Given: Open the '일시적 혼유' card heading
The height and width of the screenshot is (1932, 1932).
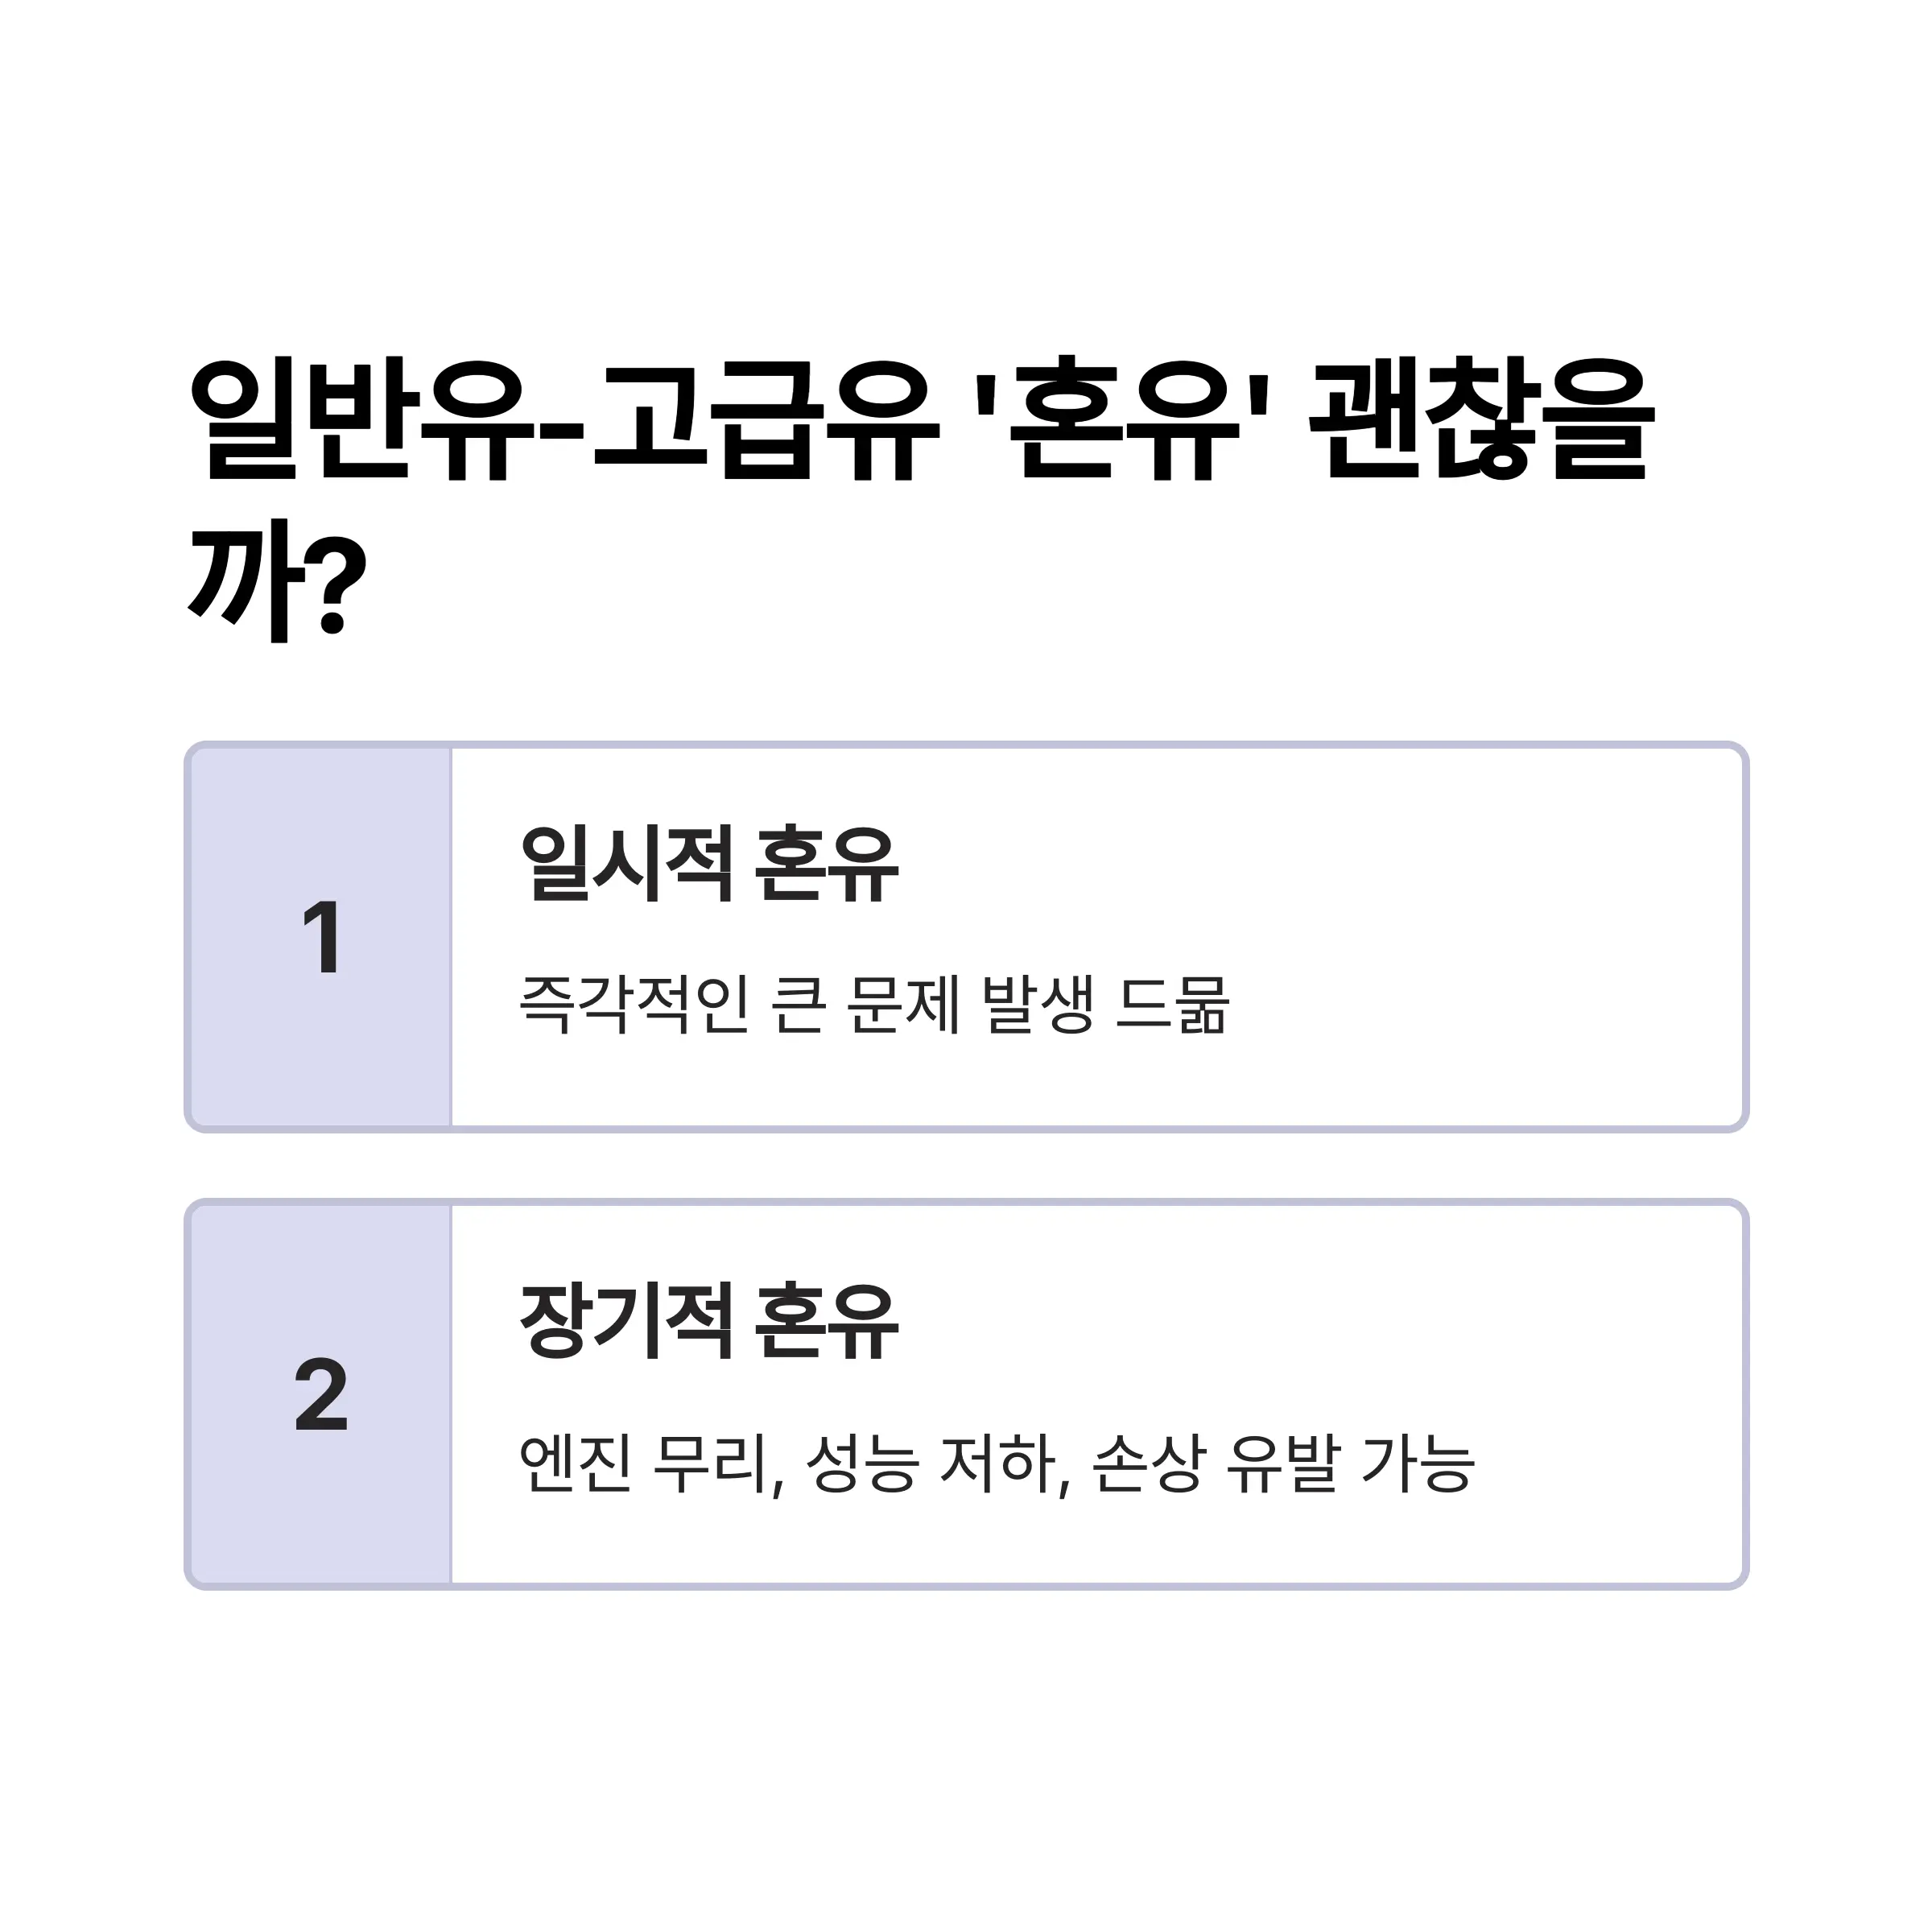Looking at the screenshot, I should pos(710,865).
